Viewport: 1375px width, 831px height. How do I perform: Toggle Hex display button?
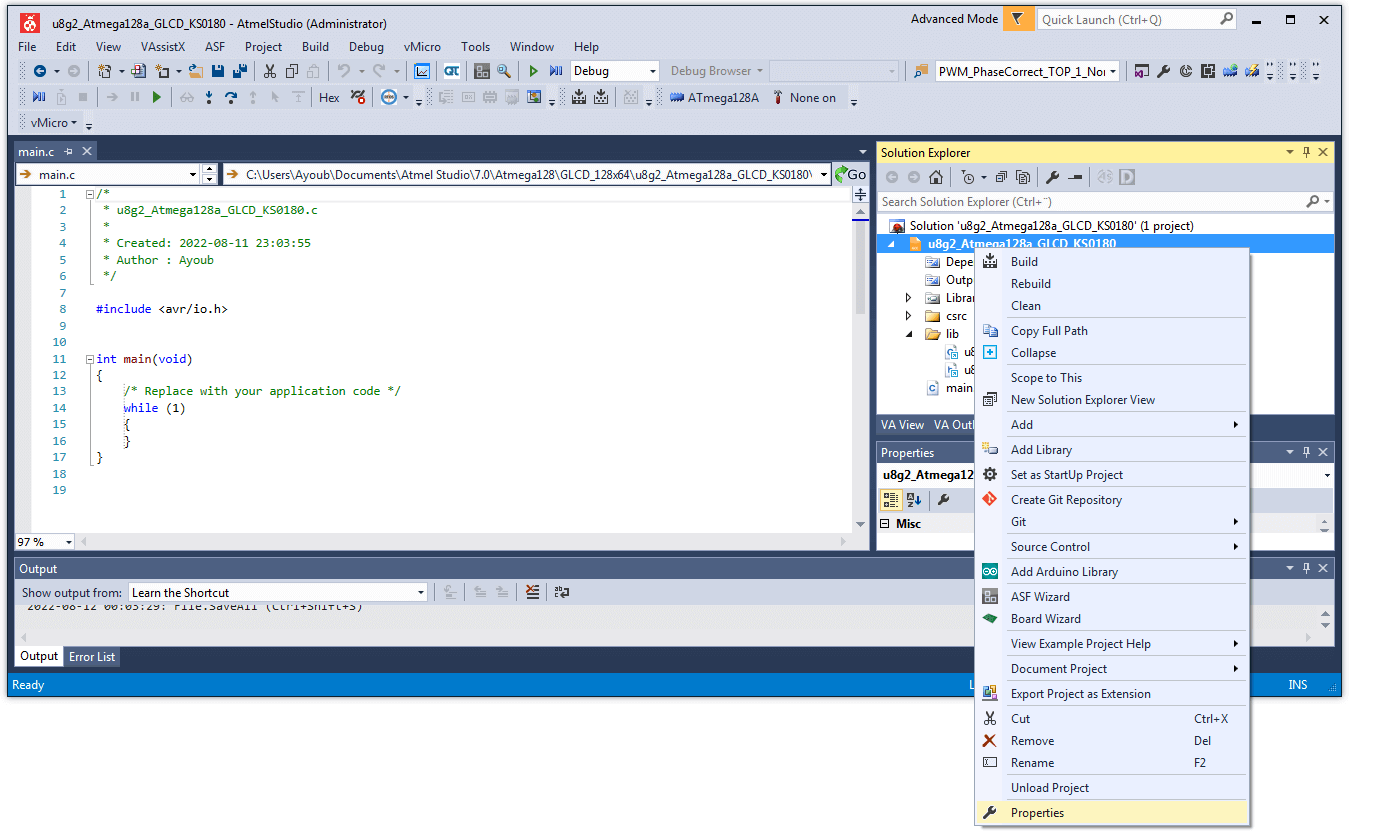click(x=329, y=97)
